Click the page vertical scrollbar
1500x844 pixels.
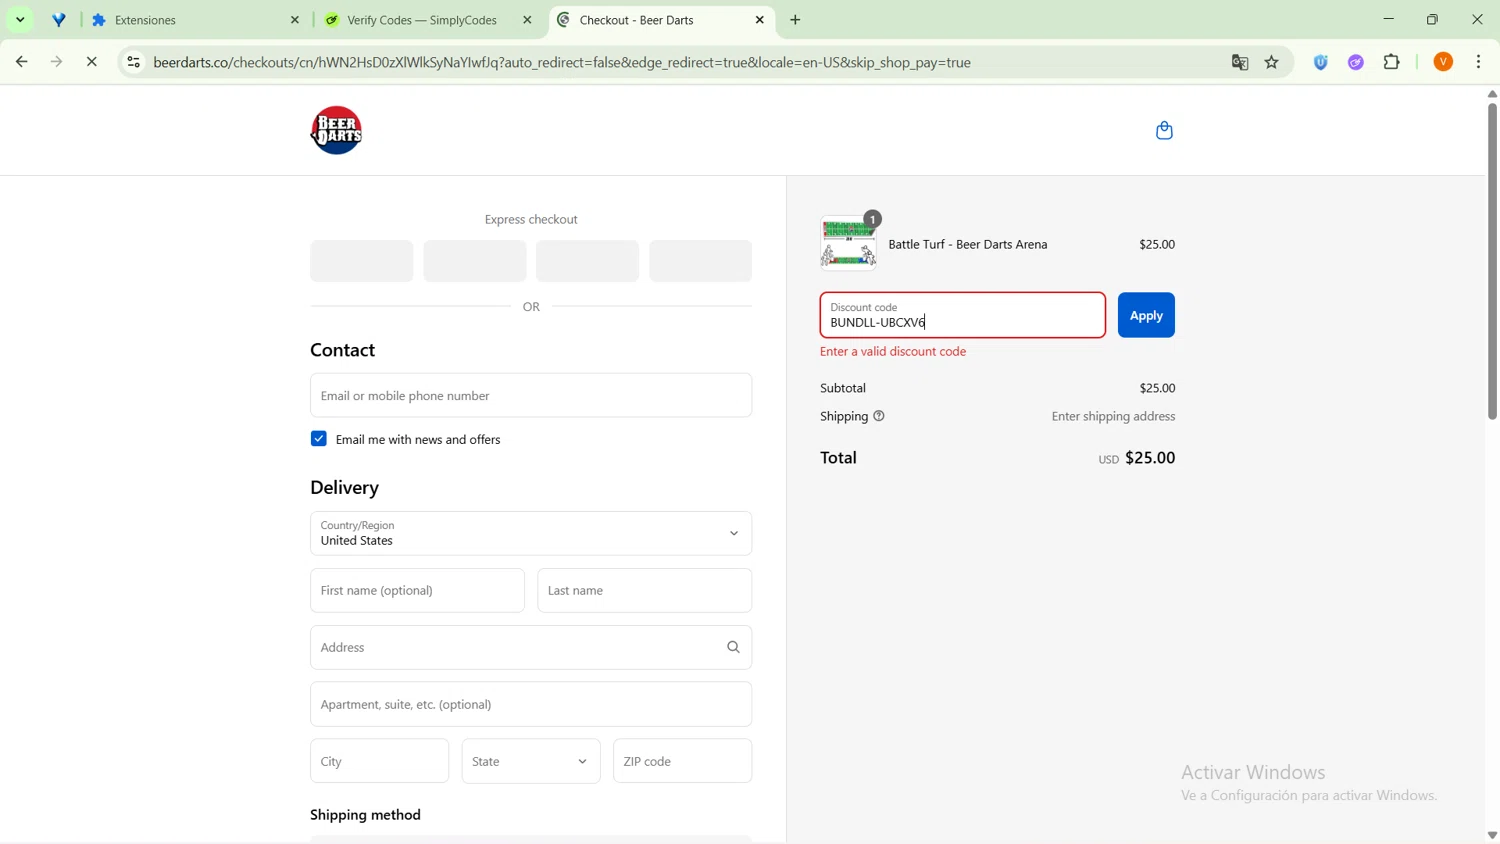[x=1492, y=260]
